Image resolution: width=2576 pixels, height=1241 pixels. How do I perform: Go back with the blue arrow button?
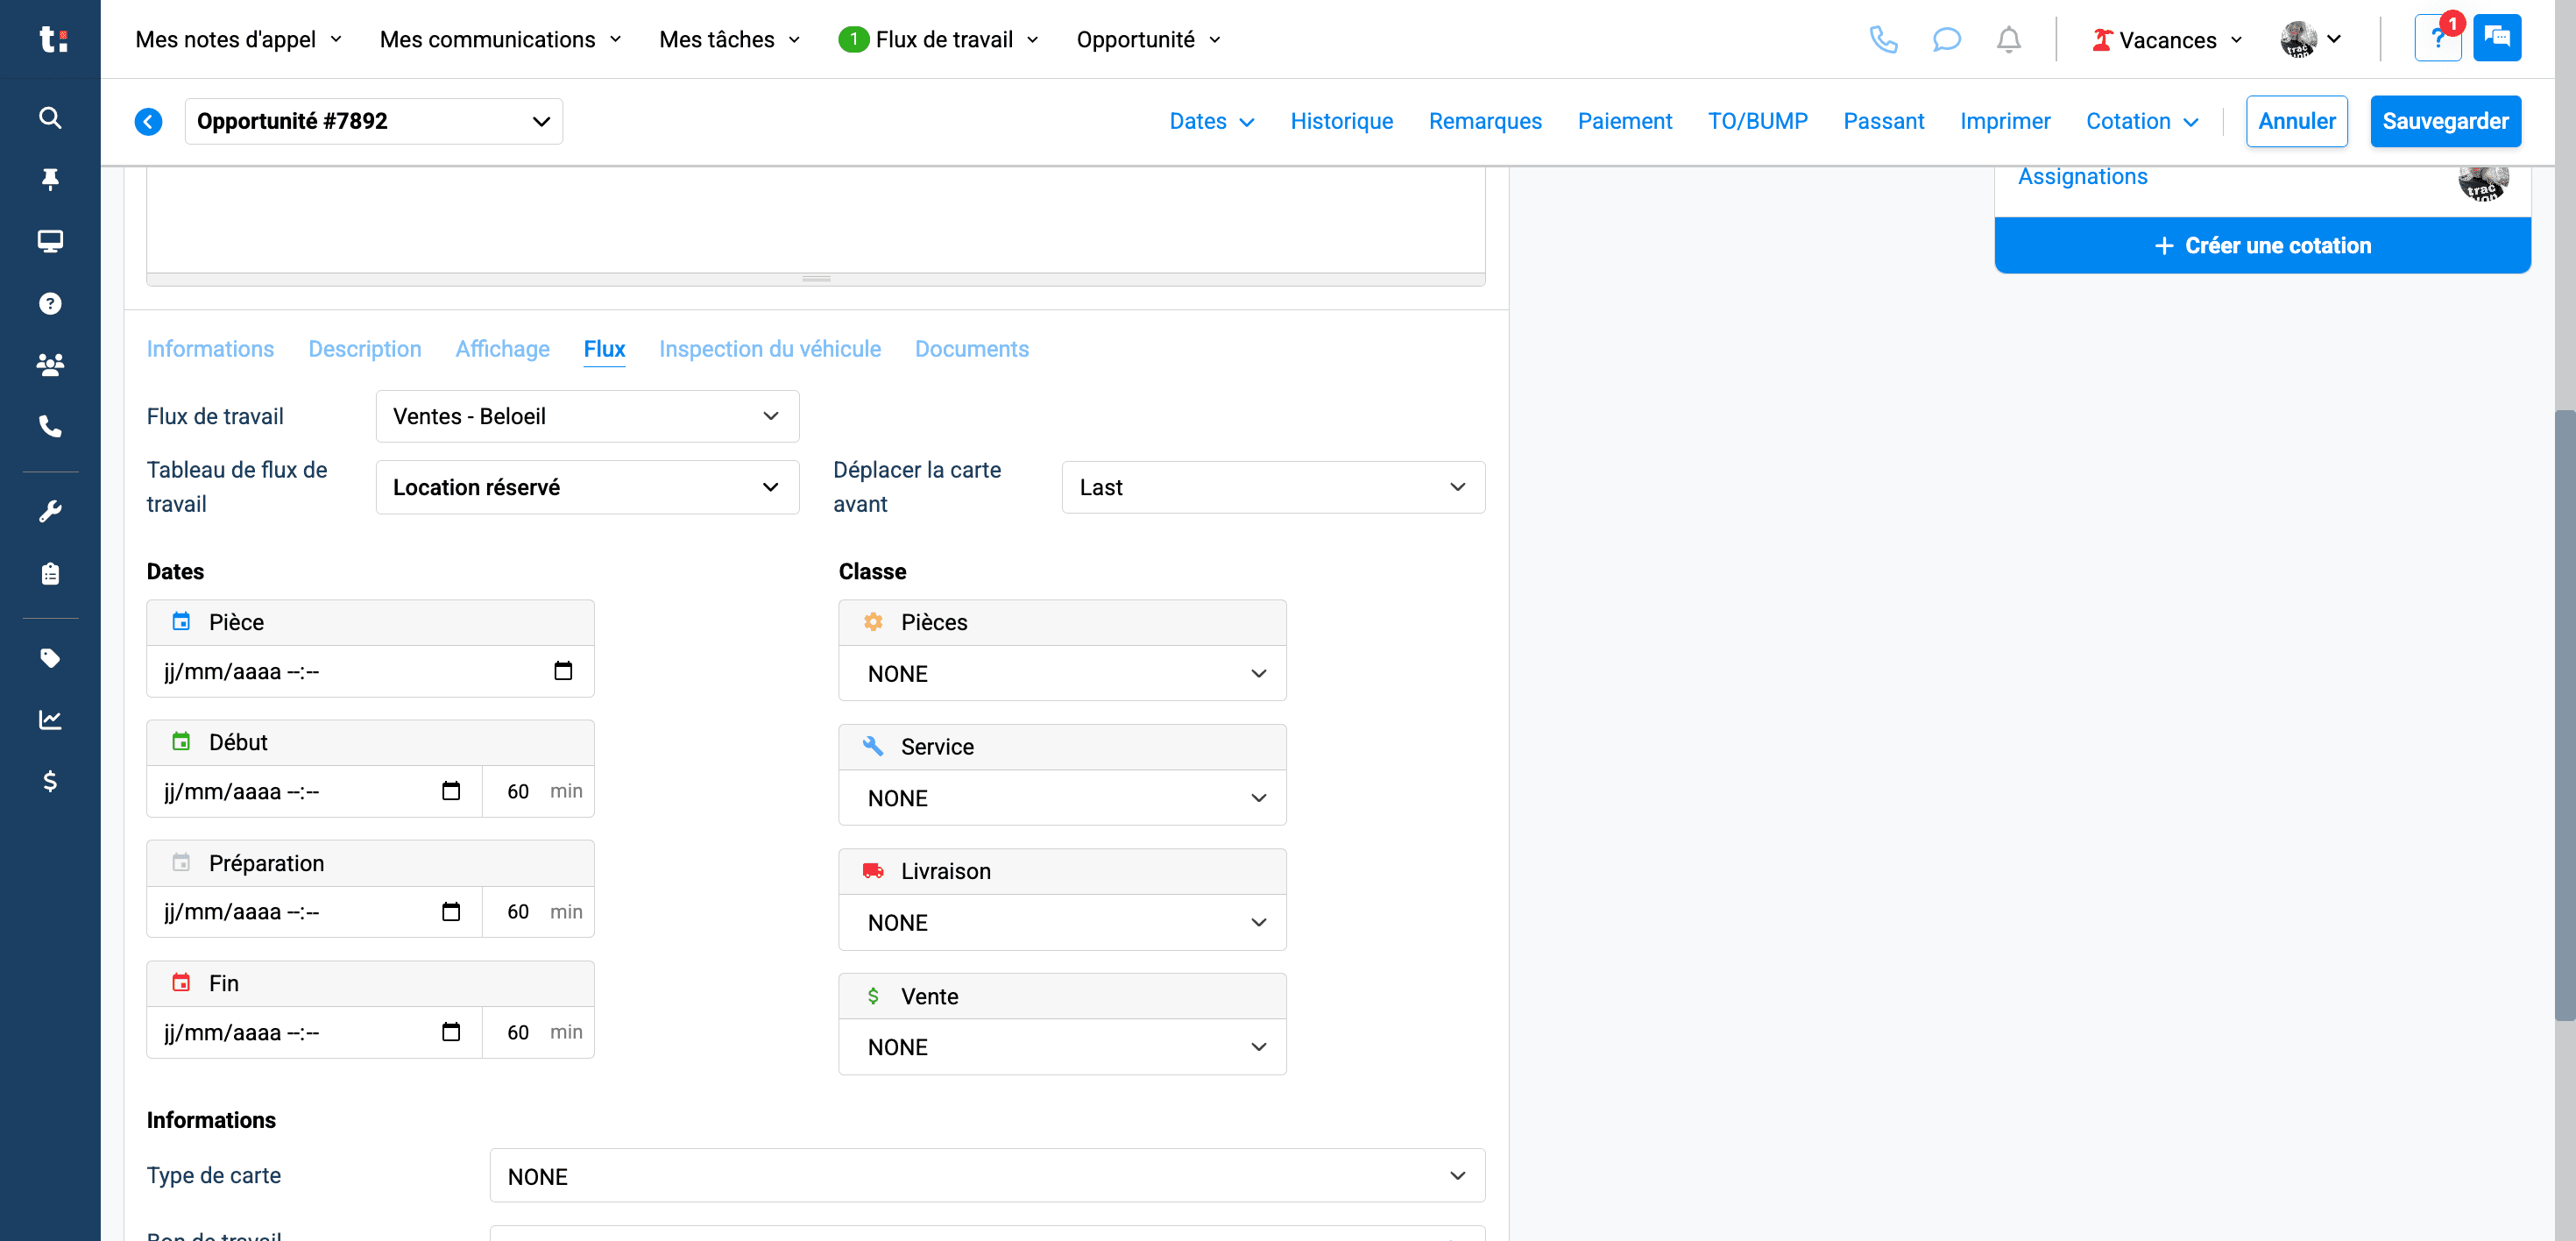point(148,121)
